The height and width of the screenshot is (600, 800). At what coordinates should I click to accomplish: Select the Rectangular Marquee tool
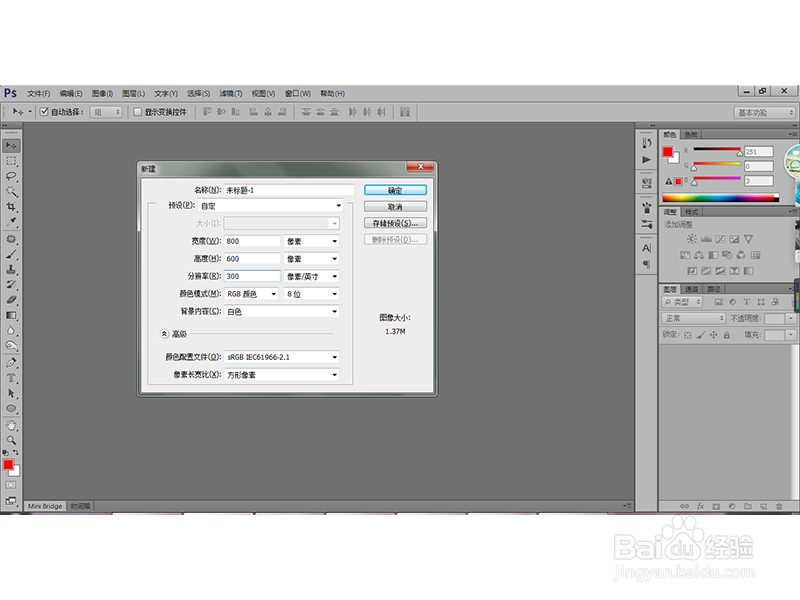coord(11,161)
